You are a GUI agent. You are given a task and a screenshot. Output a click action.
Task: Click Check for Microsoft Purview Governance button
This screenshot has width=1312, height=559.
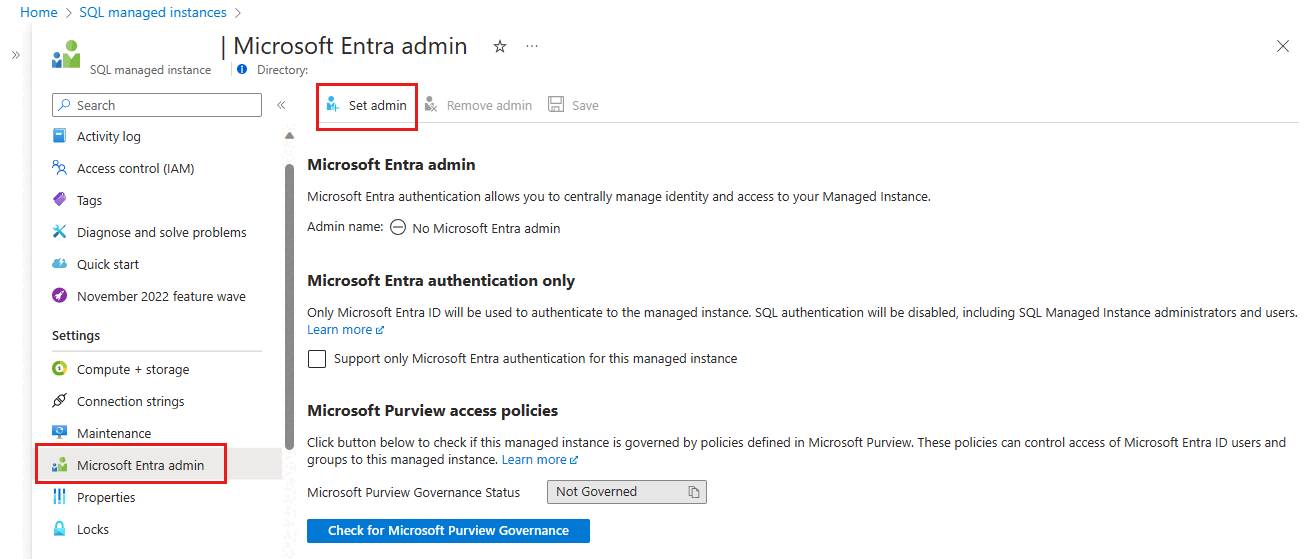448,531
